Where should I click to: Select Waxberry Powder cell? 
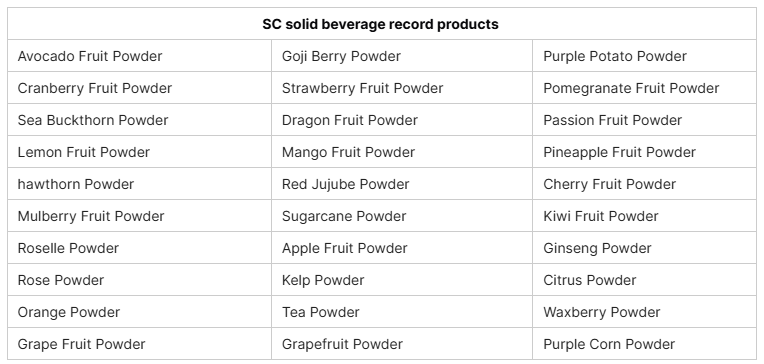click(x=644, y=312)
